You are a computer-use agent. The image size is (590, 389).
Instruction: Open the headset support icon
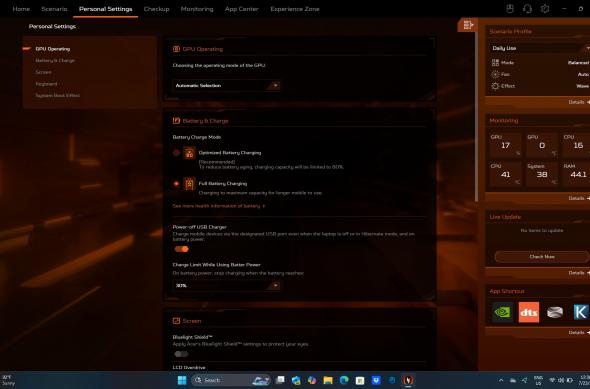tap(528, 9)
